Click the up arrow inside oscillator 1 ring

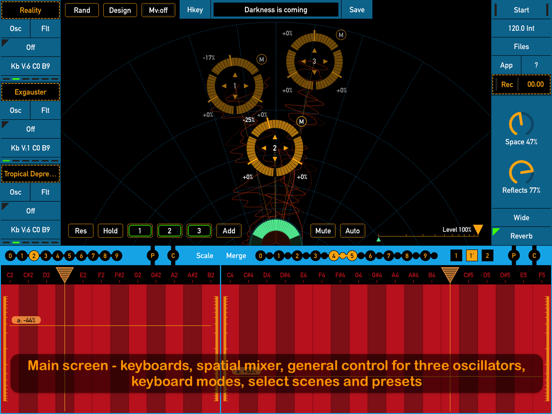click(235, 75)
